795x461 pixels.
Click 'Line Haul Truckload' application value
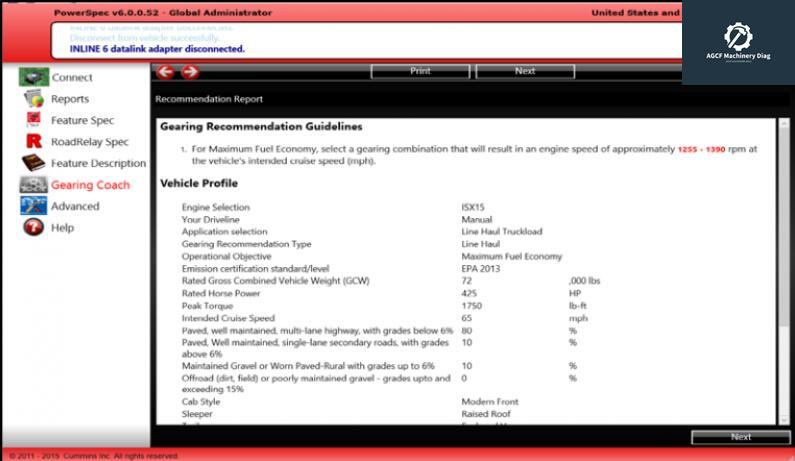(501, 232)
